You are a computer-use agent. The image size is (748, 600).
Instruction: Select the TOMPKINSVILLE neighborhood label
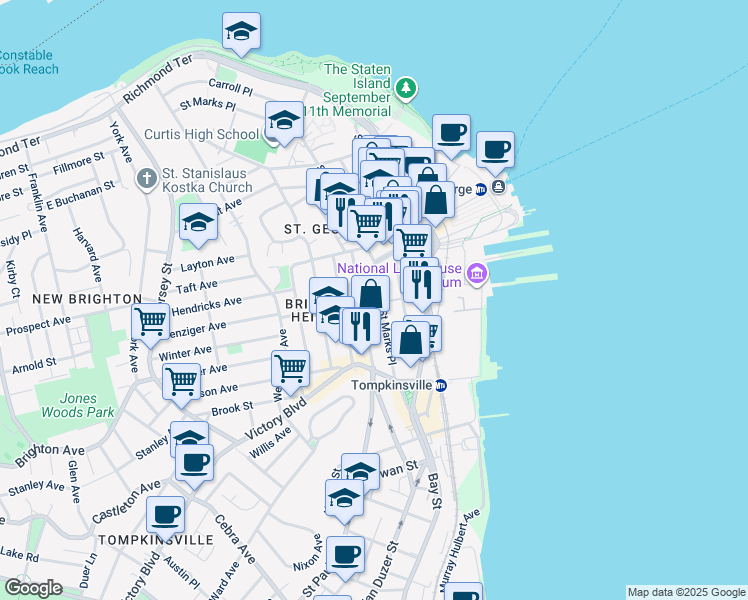pos(156,540)
